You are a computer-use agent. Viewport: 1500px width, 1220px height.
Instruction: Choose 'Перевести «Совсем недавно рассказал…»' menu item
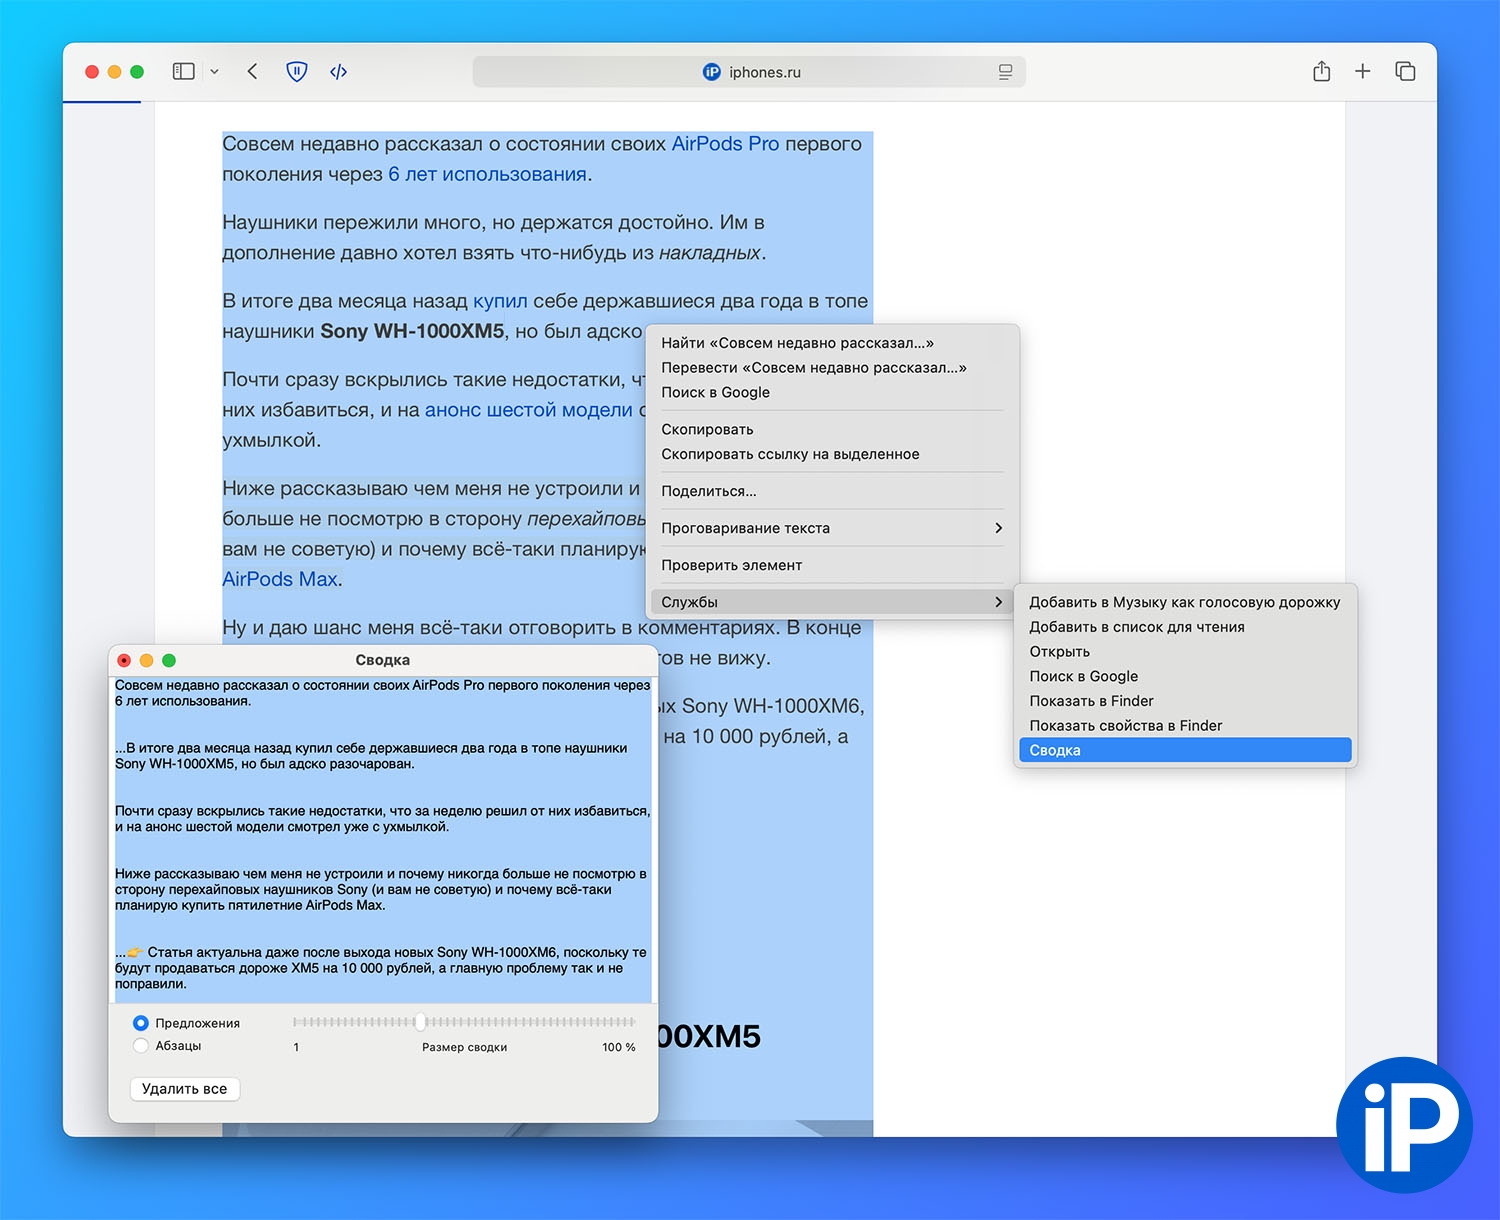tap(832, 368)
